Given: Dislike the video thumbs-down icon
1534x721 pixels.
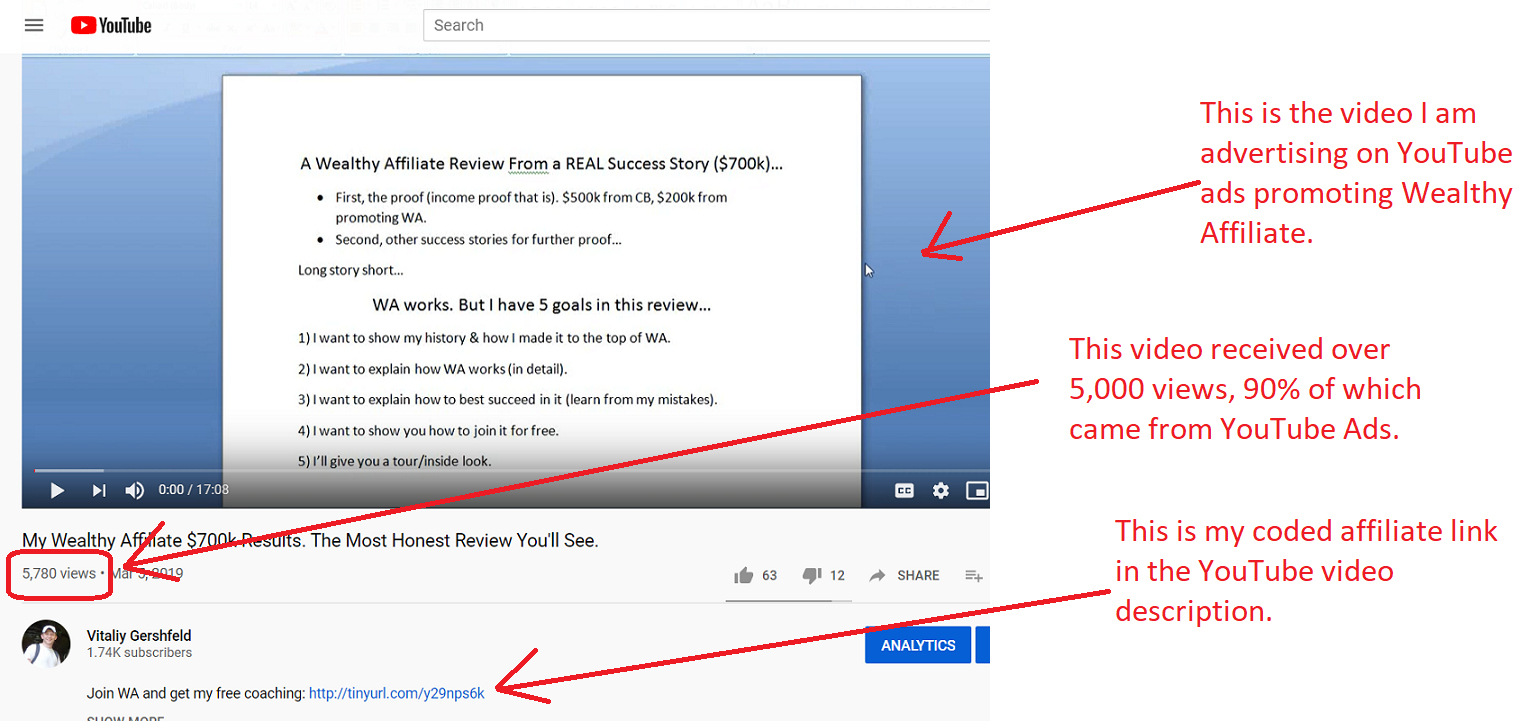Looking at the screenshot, I should tap(811, 575).
